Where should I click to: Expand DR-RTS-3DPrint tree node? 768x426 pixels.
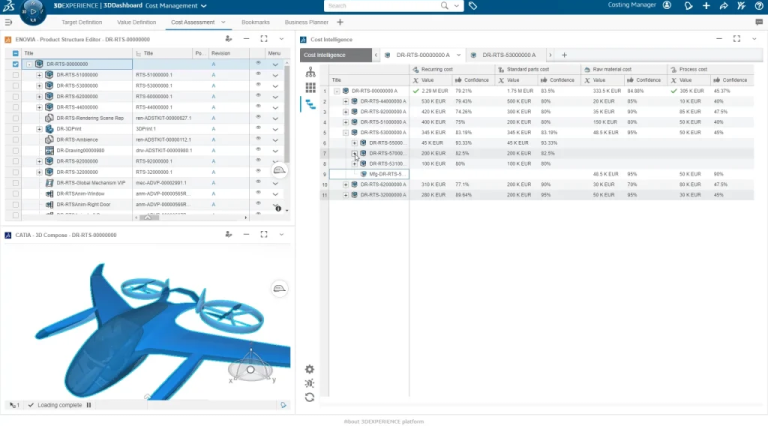39,129
